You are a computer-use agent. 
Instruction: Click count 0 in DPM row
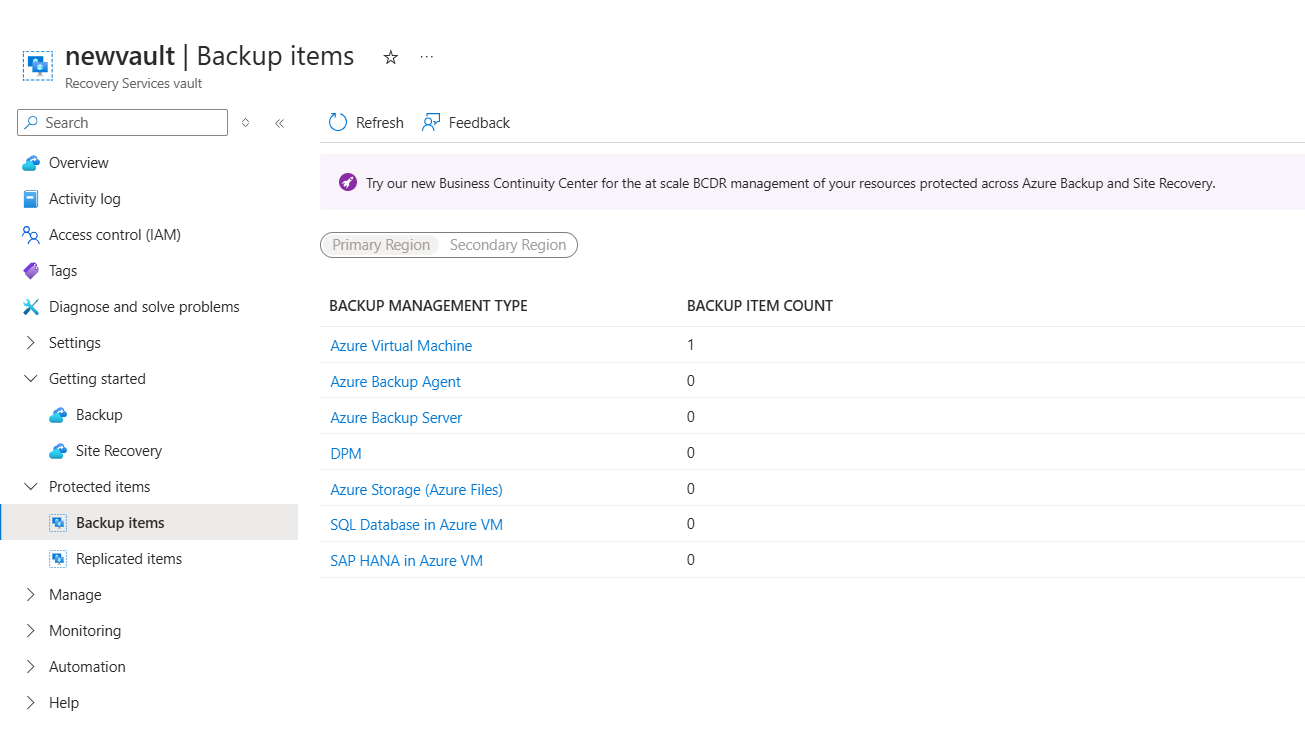click(691, 453)
